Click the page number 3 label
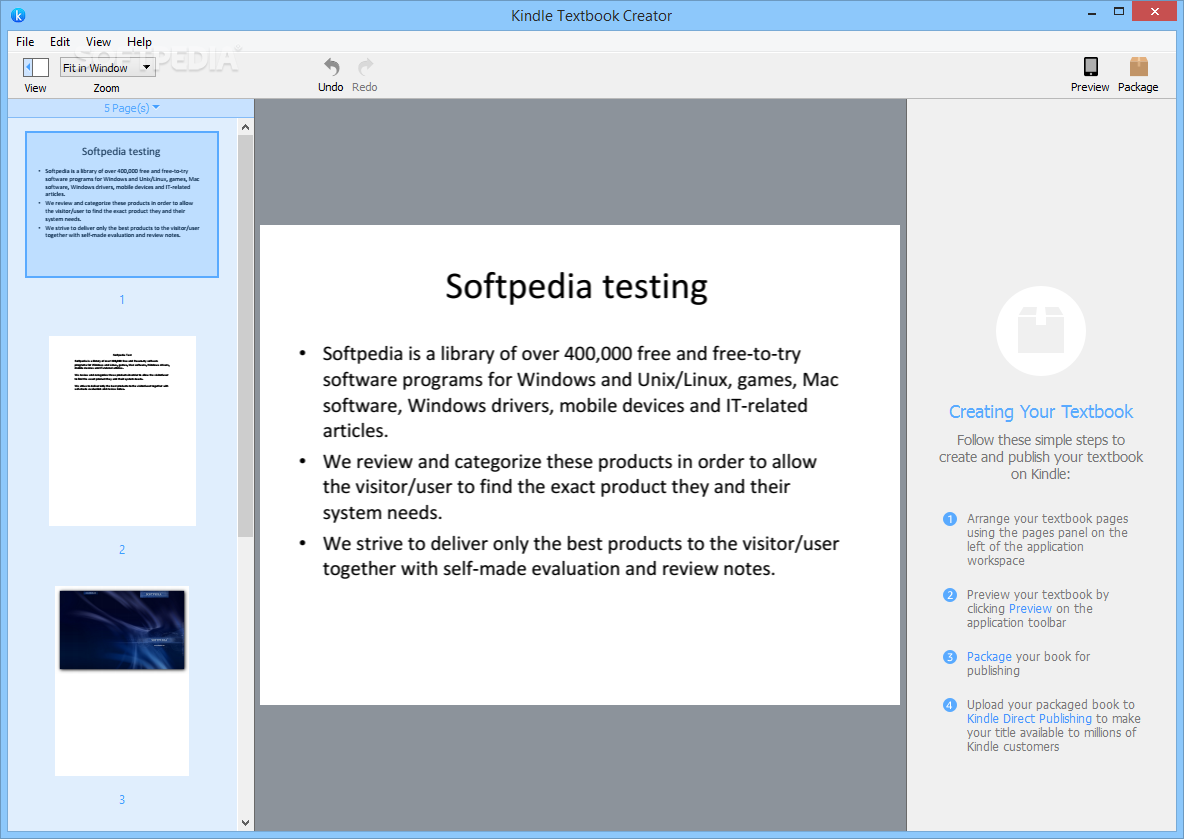The height and width of the screenshot is (839, 1184). [122, 800]
